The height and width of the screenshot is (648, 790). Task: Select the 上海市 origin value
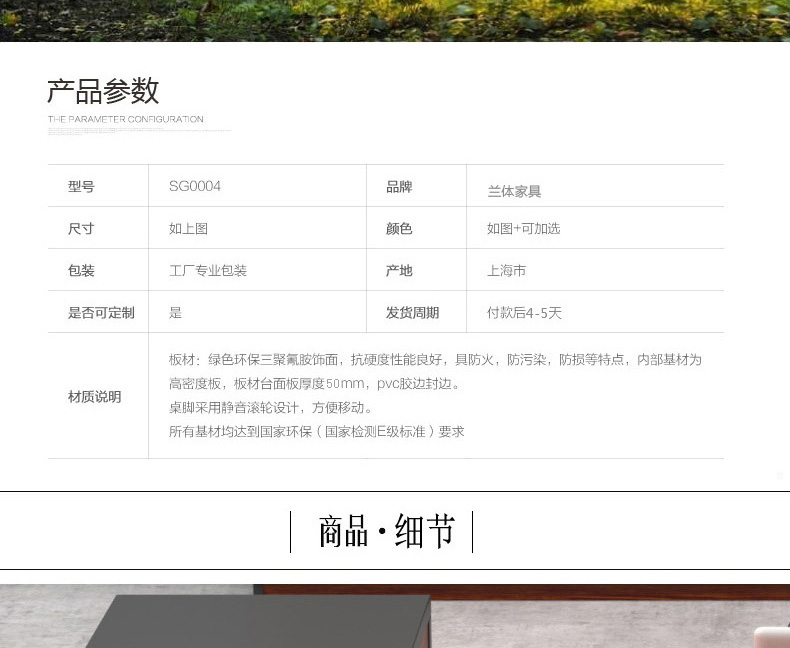pos(506,270)
